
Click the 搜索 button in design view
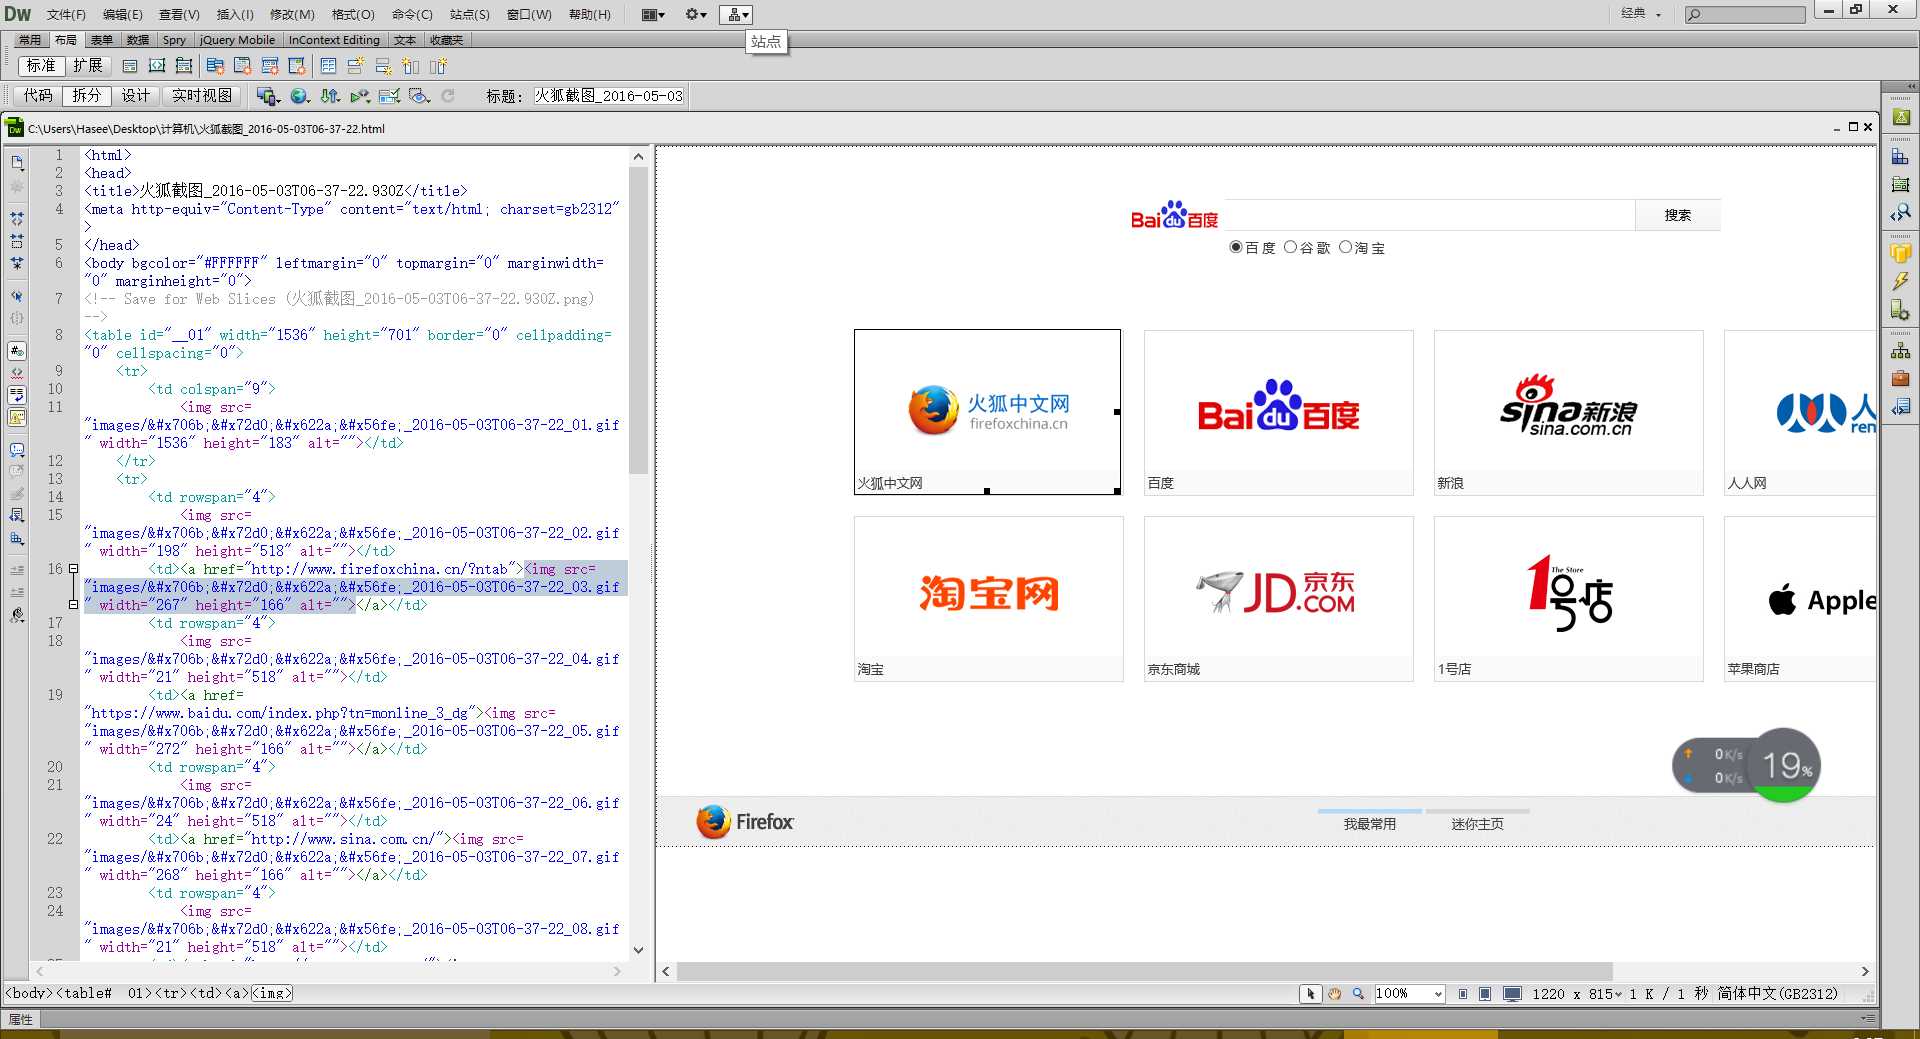tap(1678, 215)
